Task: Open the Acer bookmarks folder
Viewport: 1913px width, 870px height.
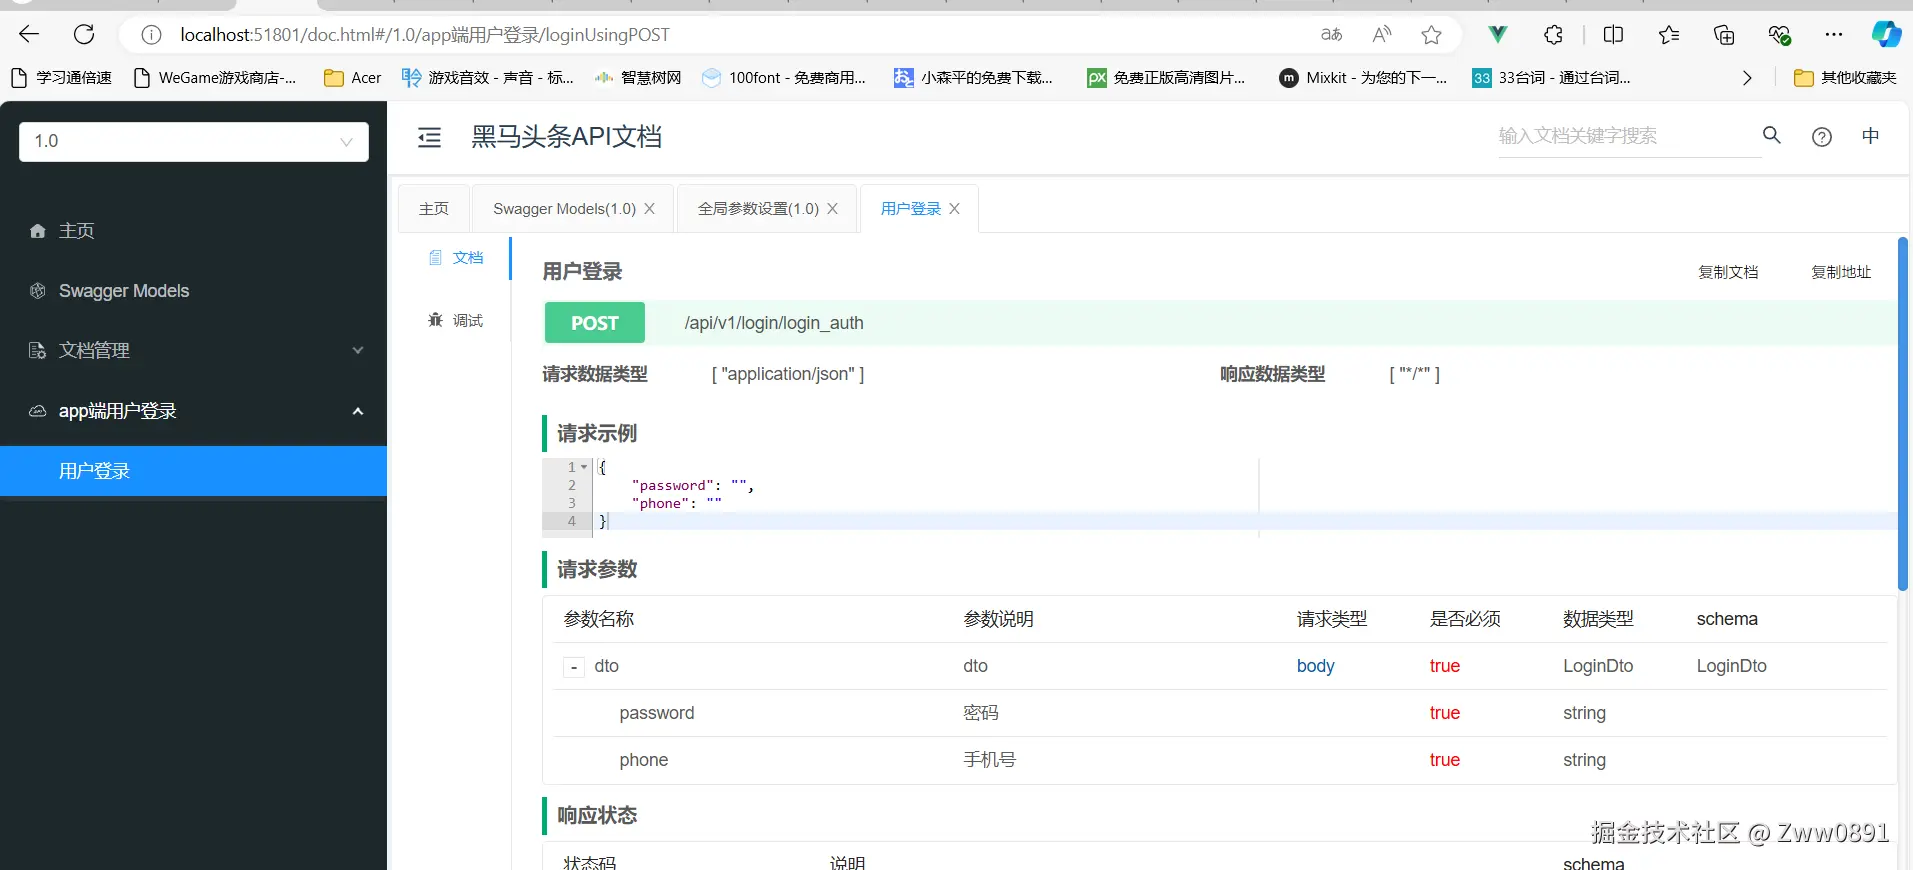Action: [x=353, y=78]
